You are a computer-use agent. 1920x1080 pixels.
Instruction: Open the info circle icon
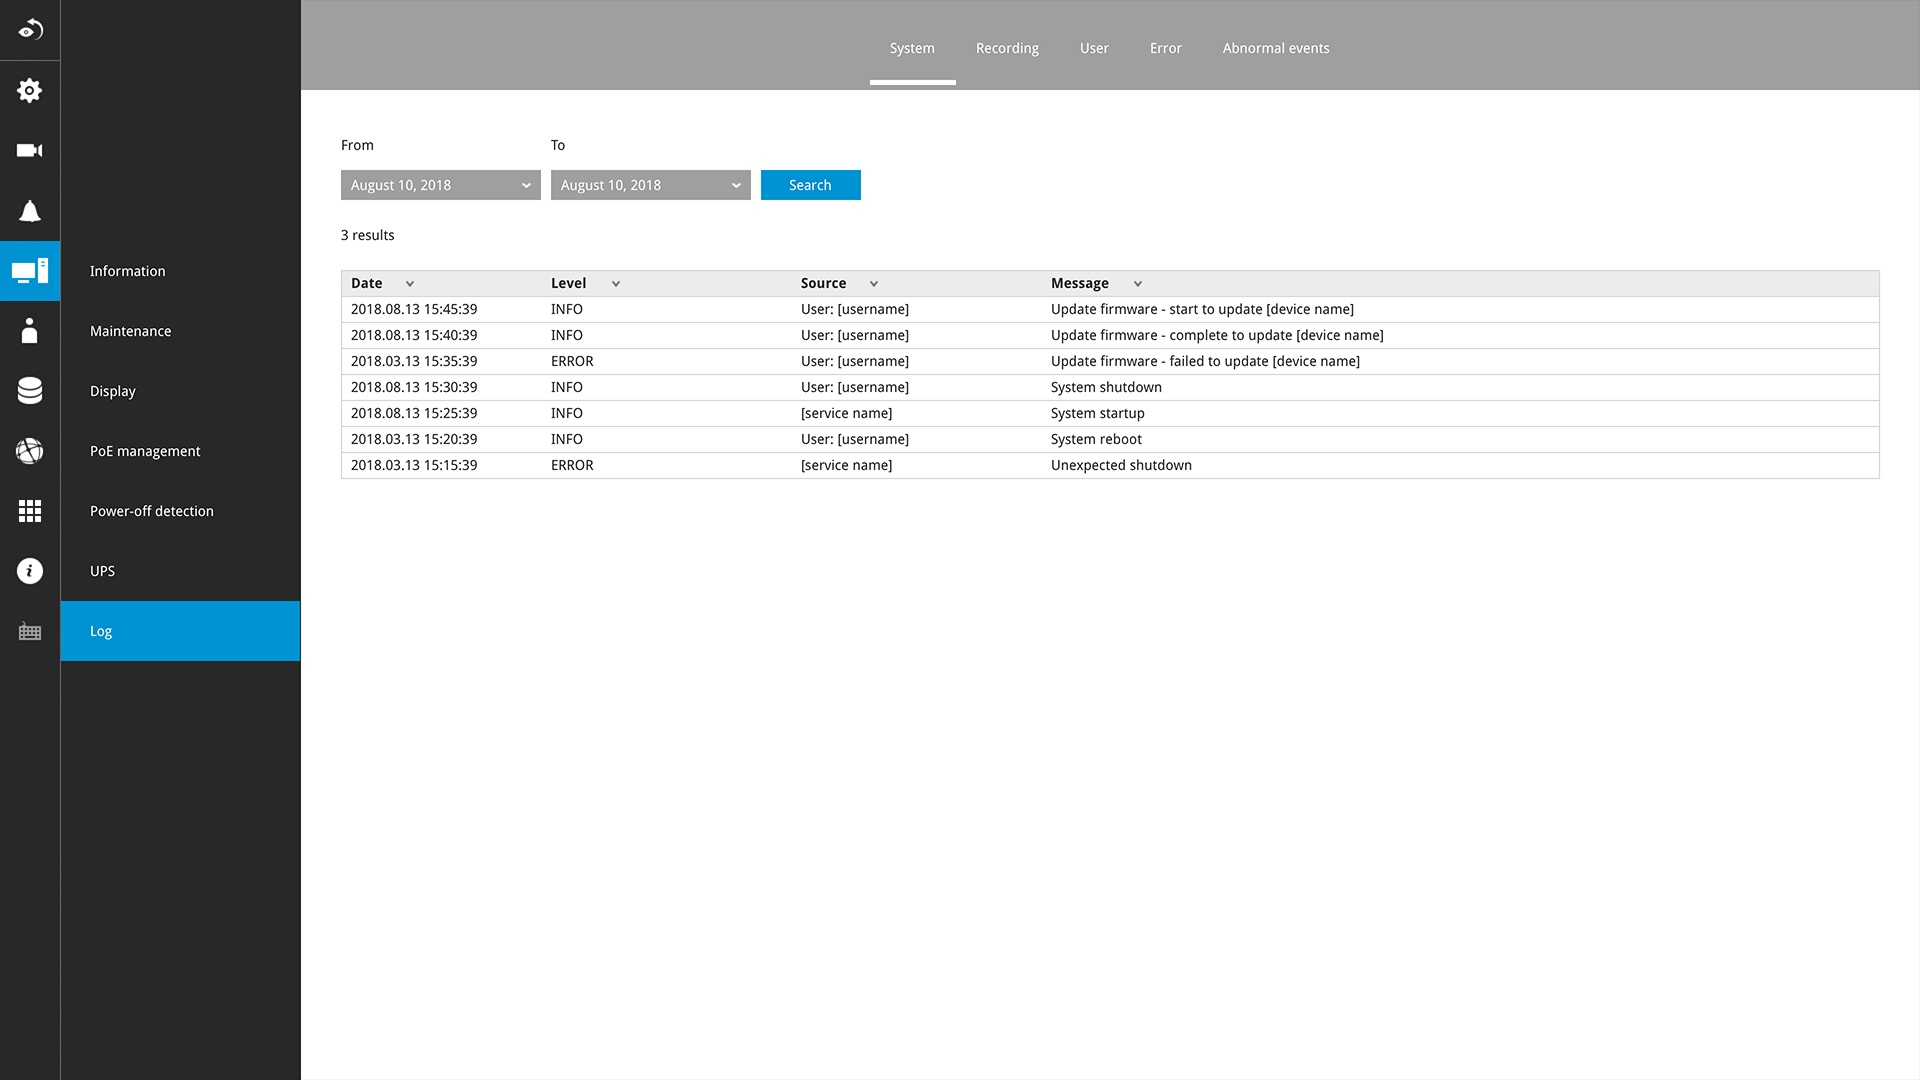(x=30, y=571)
